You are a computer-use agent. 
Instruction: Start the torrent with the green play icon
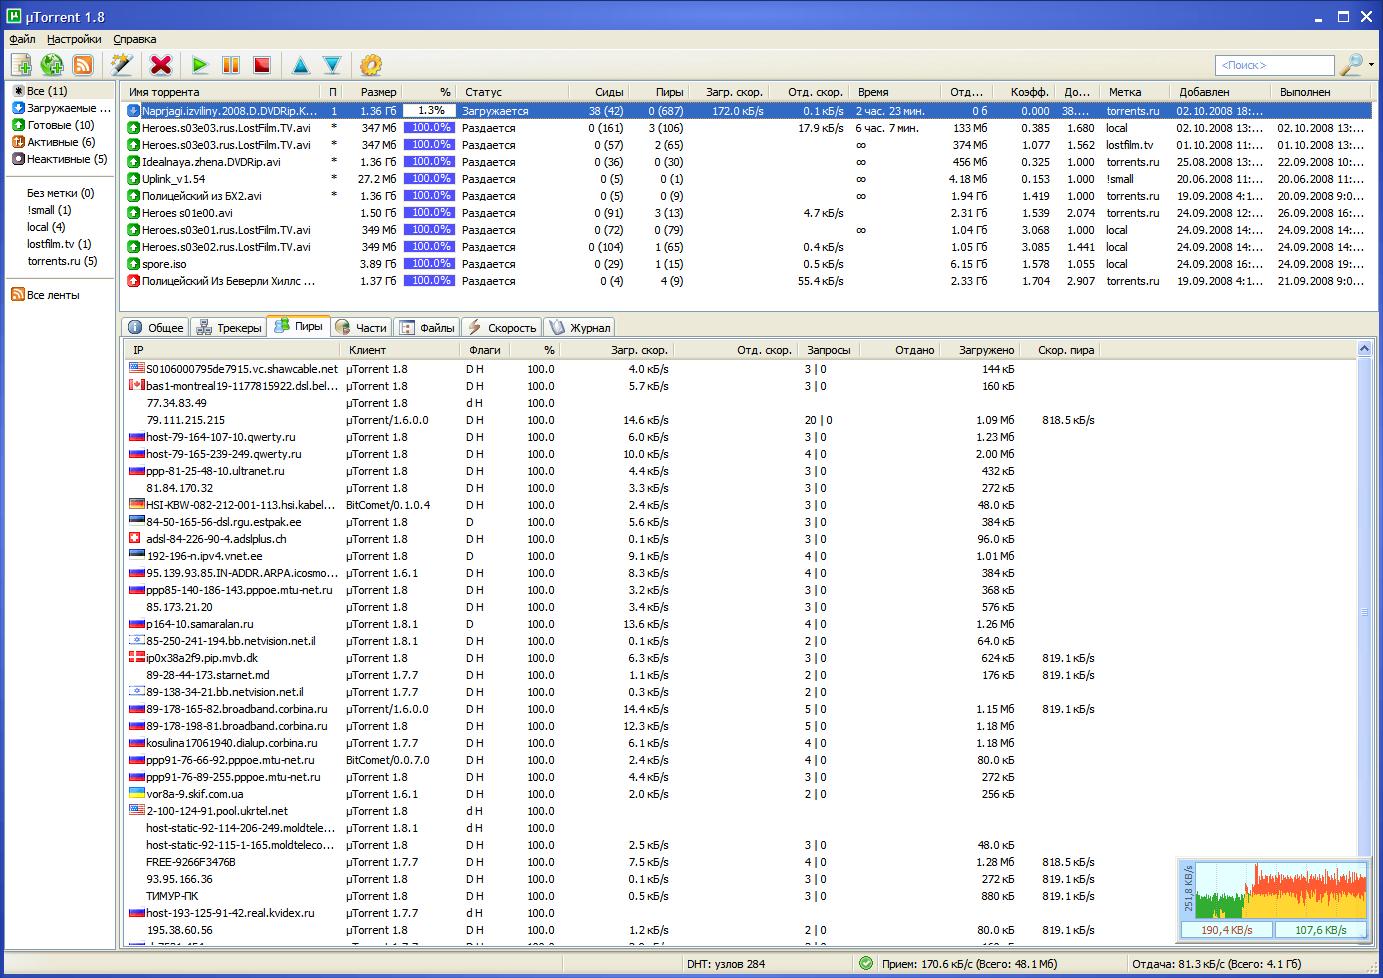(x=200, y=65)
